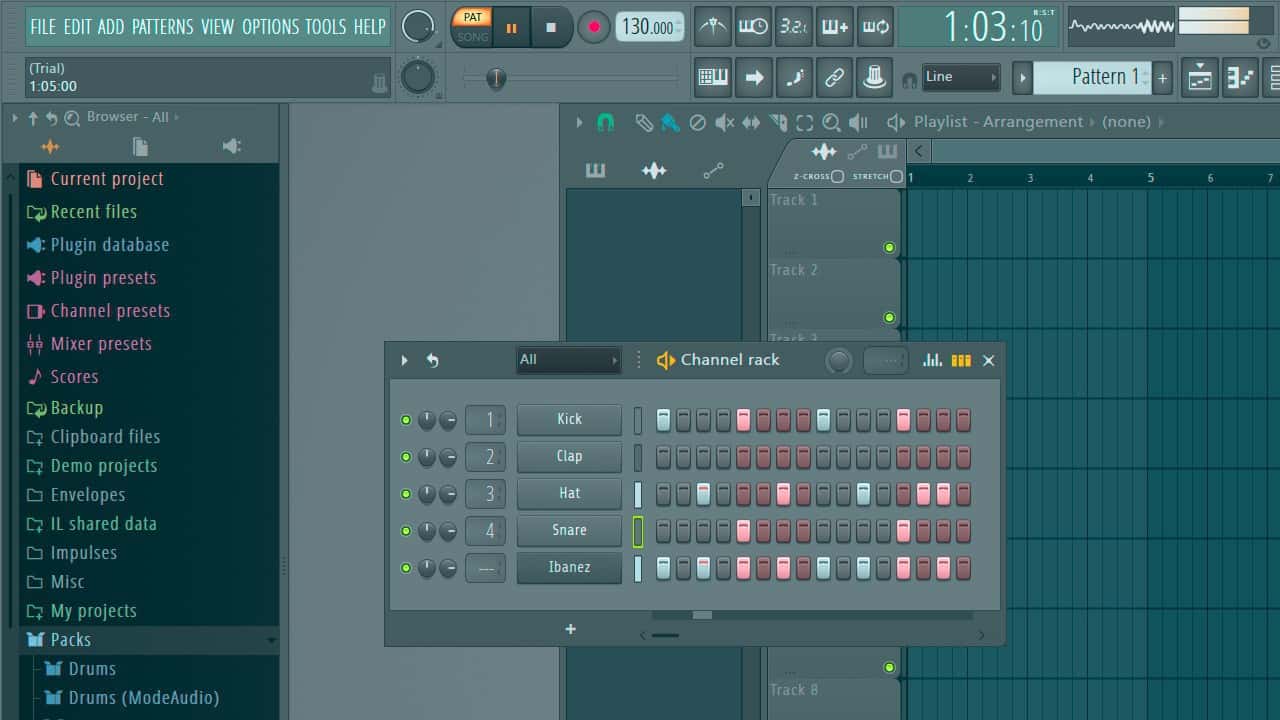1280x720 pixels.
Task: Activate the first step of the Clap row
Action: tap(663, 457)
